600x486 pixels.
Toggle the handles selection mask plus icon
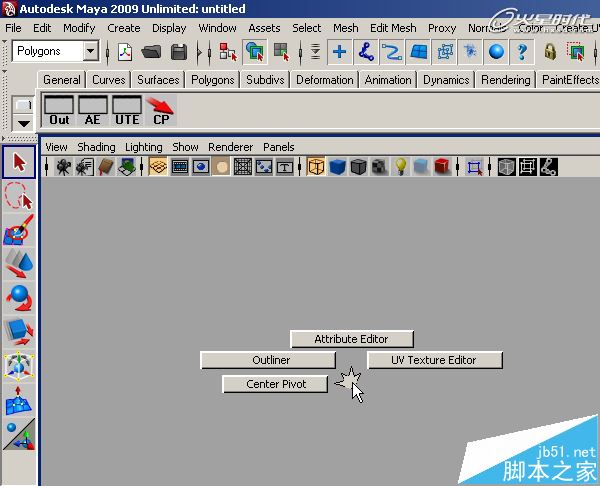[x=339, y=52]
